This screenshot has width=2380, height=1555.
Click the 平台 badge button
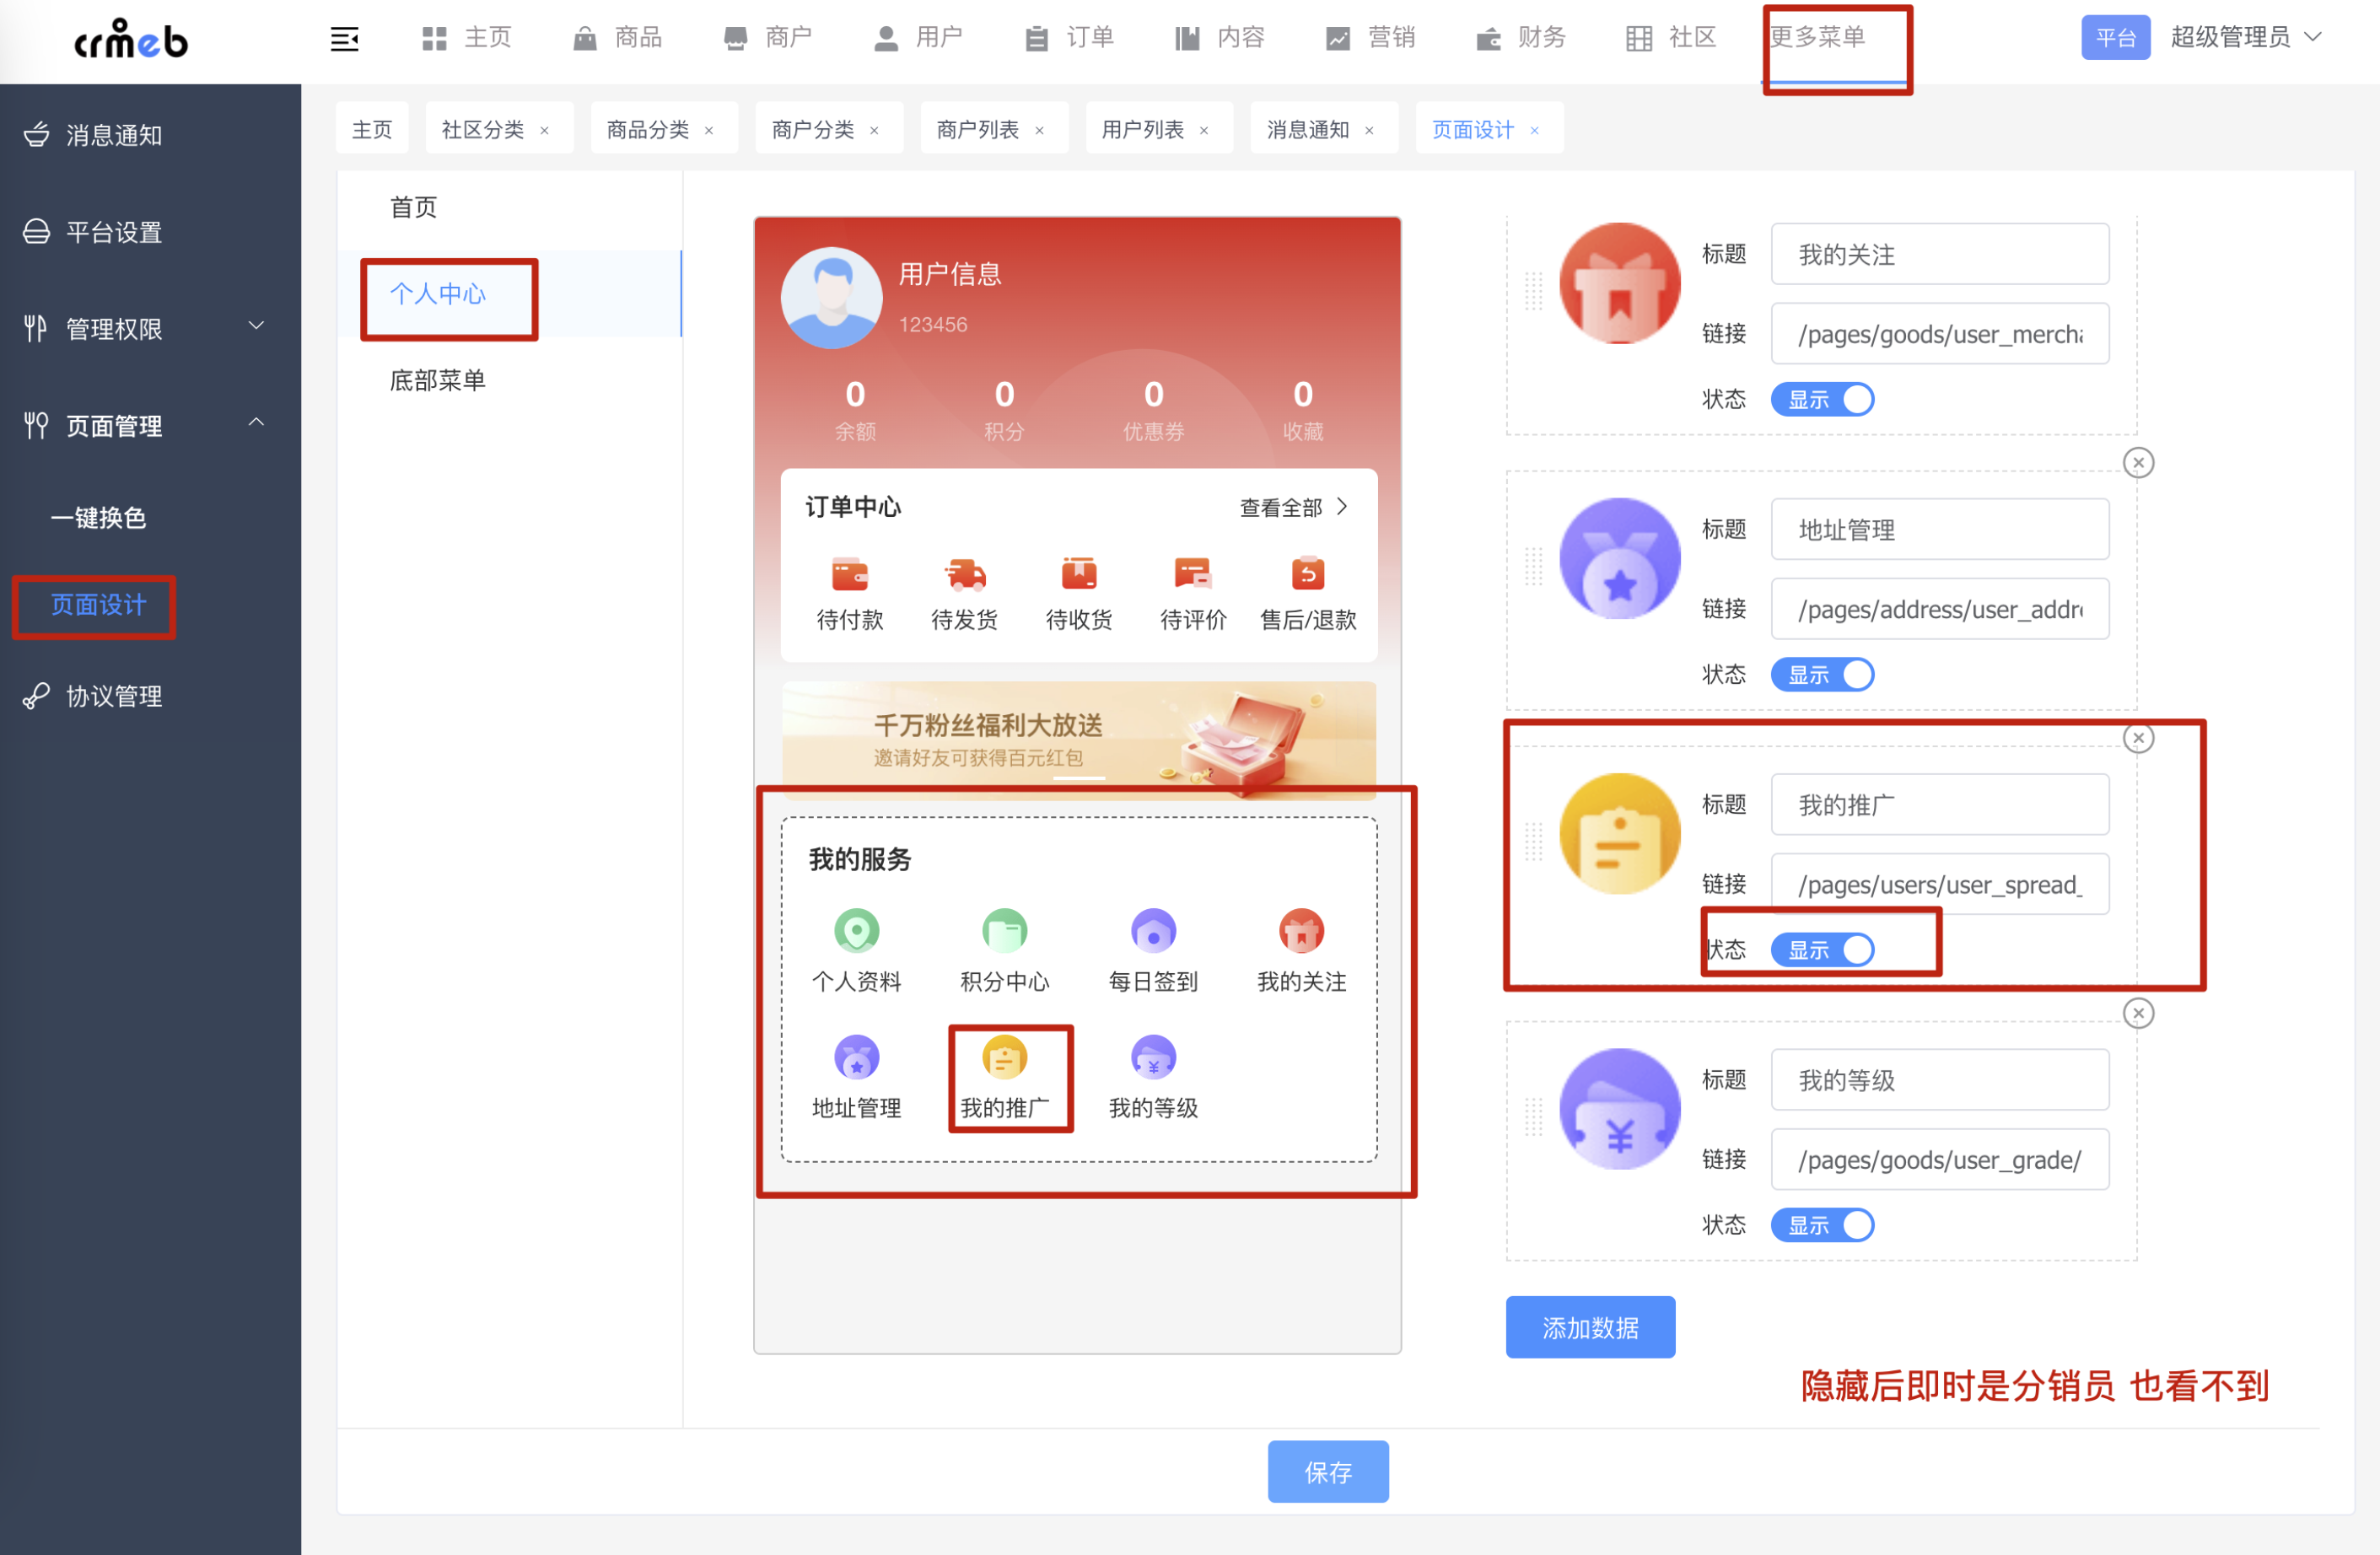(2115, 38)
